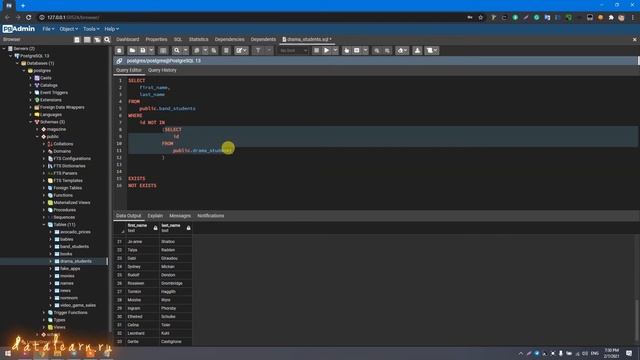Expand the Functions tree node
640x360 pixels.
pyautogui.click(x=44, y=196)
